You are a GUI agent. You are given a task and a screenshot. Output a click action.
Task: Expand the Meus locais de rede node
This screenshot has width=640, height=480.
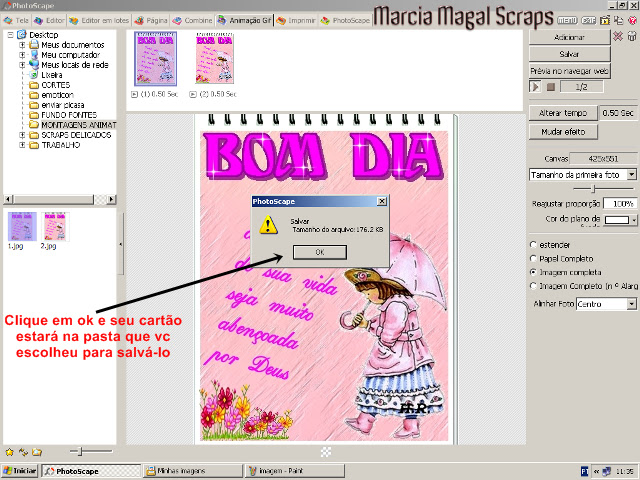tap(22, 65)
